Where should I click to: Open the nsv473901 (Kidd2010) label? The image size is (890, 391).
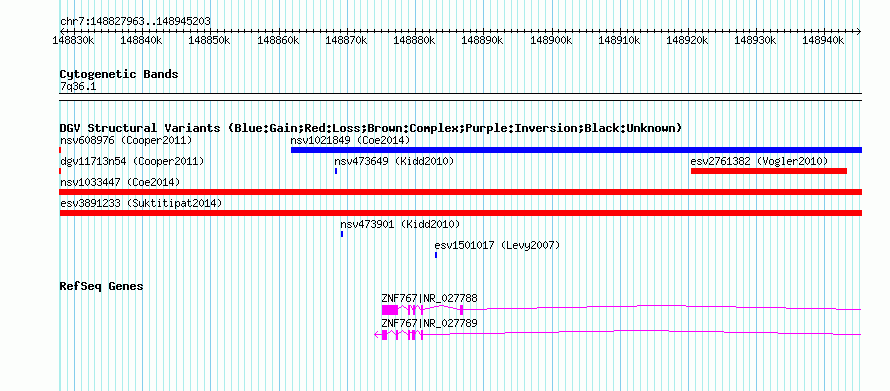(400, 224)
